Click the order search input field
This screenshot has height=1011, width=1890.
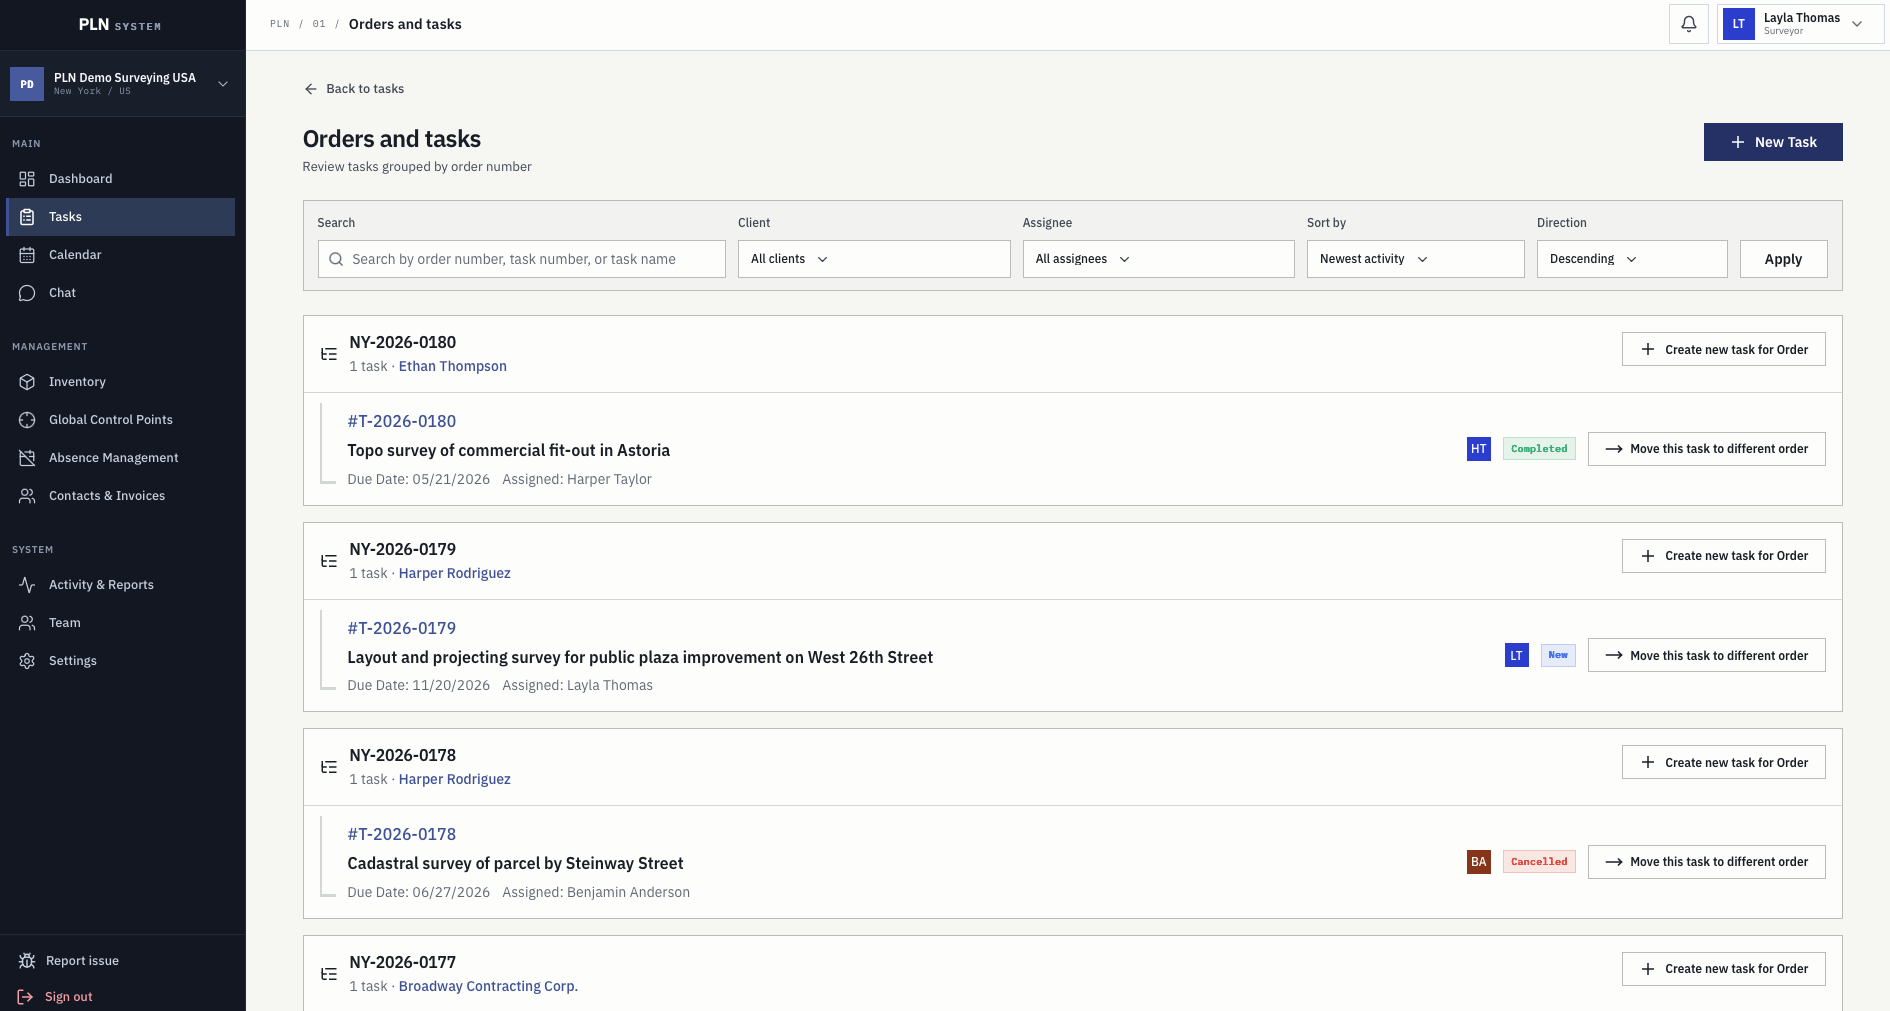pyautogui.click(x=521, y=259)
